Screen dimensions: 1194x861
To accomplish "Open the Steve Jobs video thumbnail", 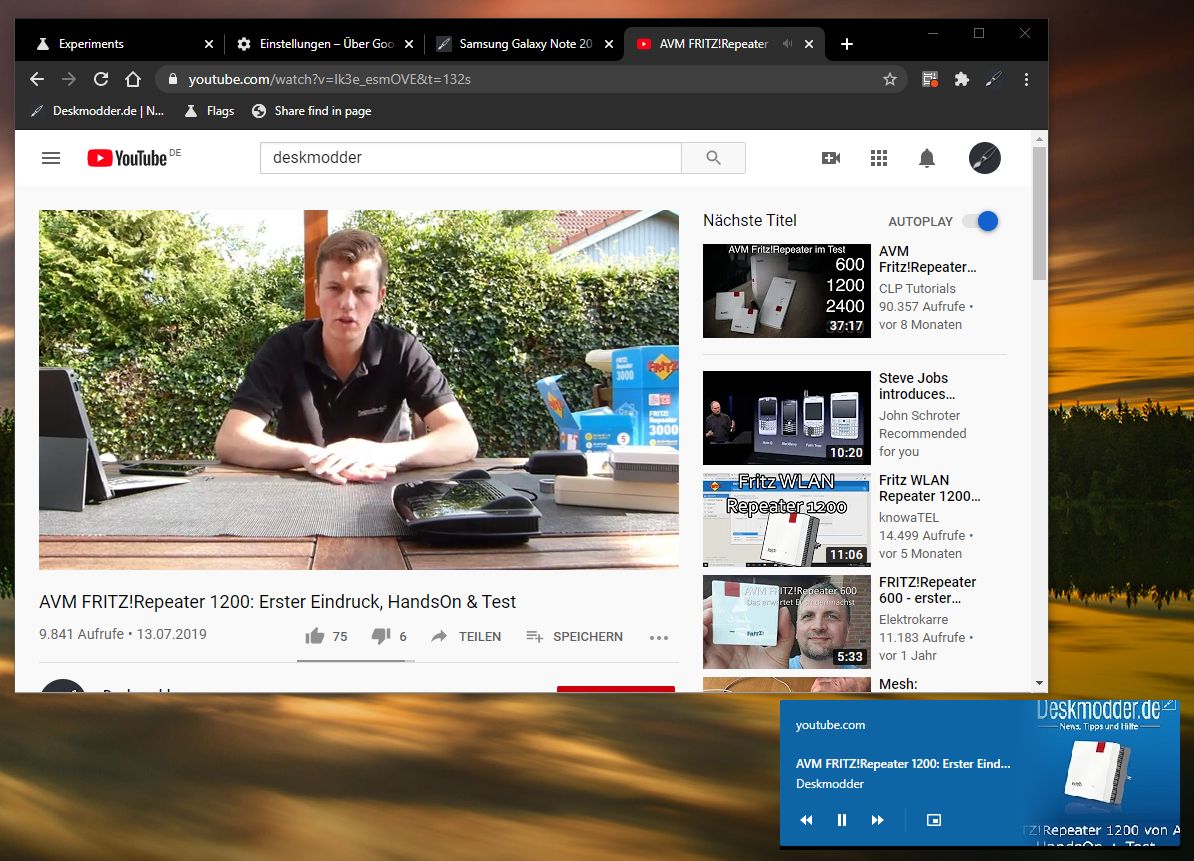I will tap(787, 418).
